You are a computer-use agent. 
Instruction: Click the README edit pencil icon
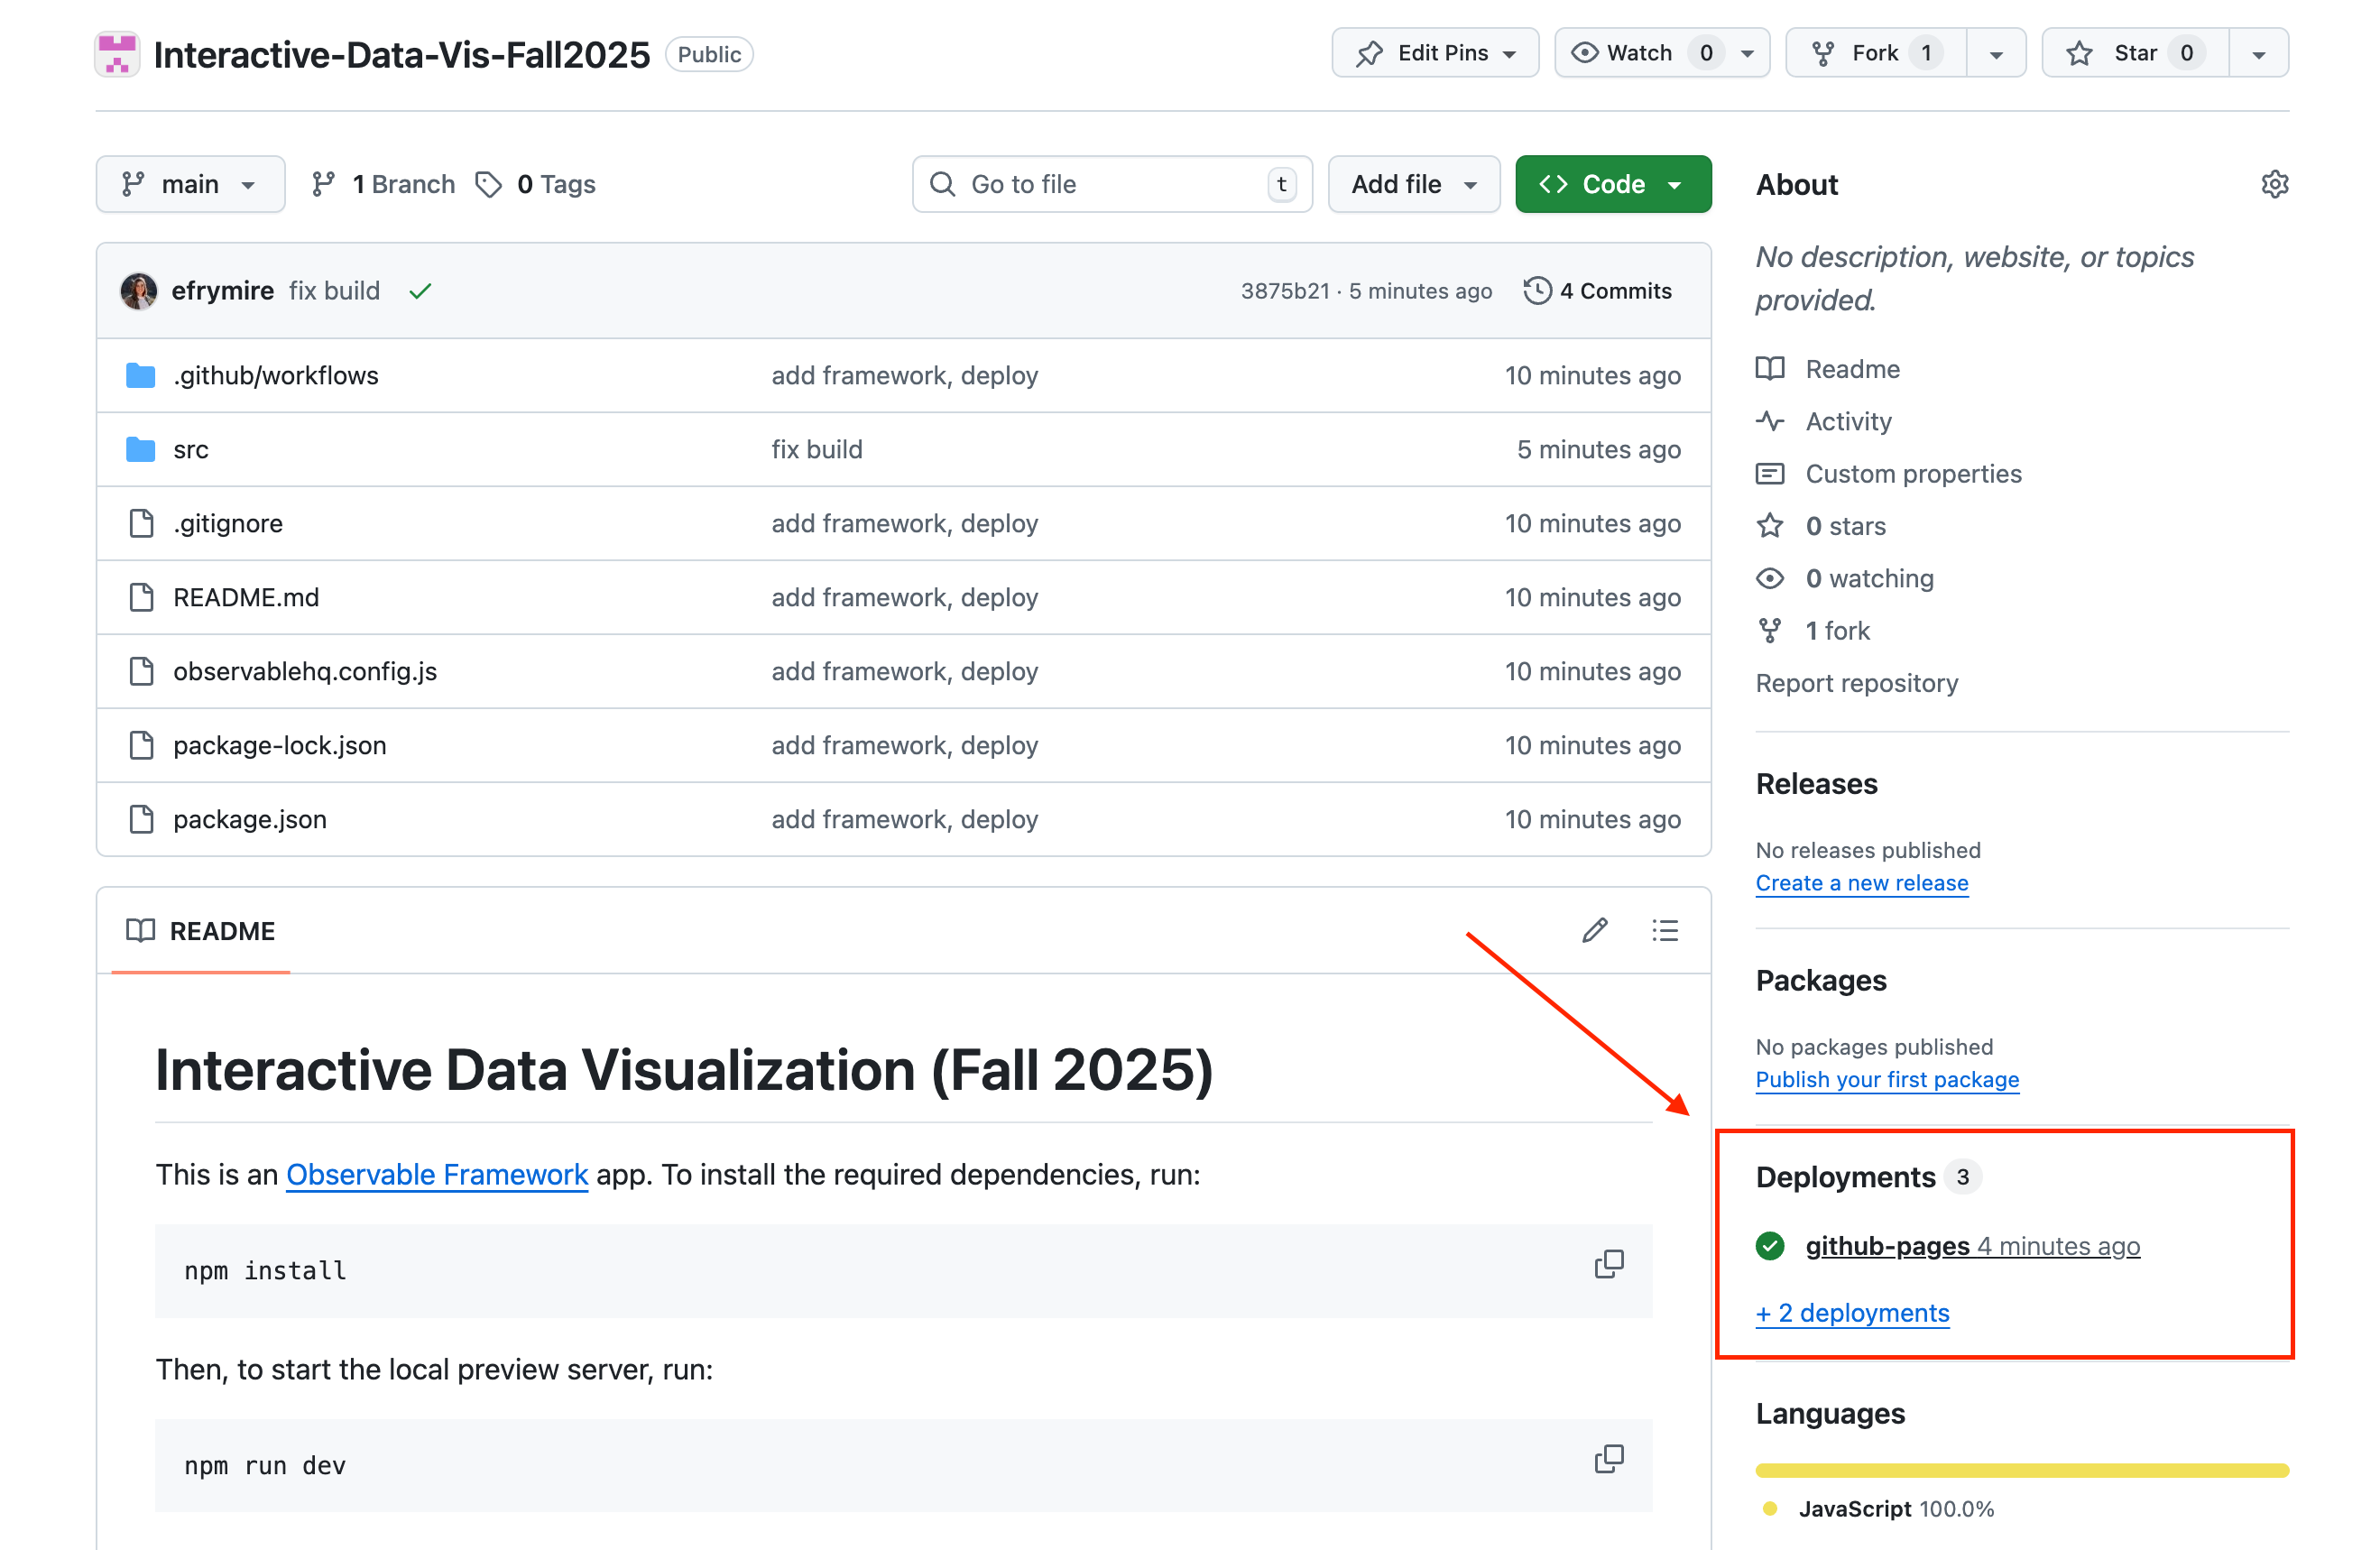(x=1595, y=931)
